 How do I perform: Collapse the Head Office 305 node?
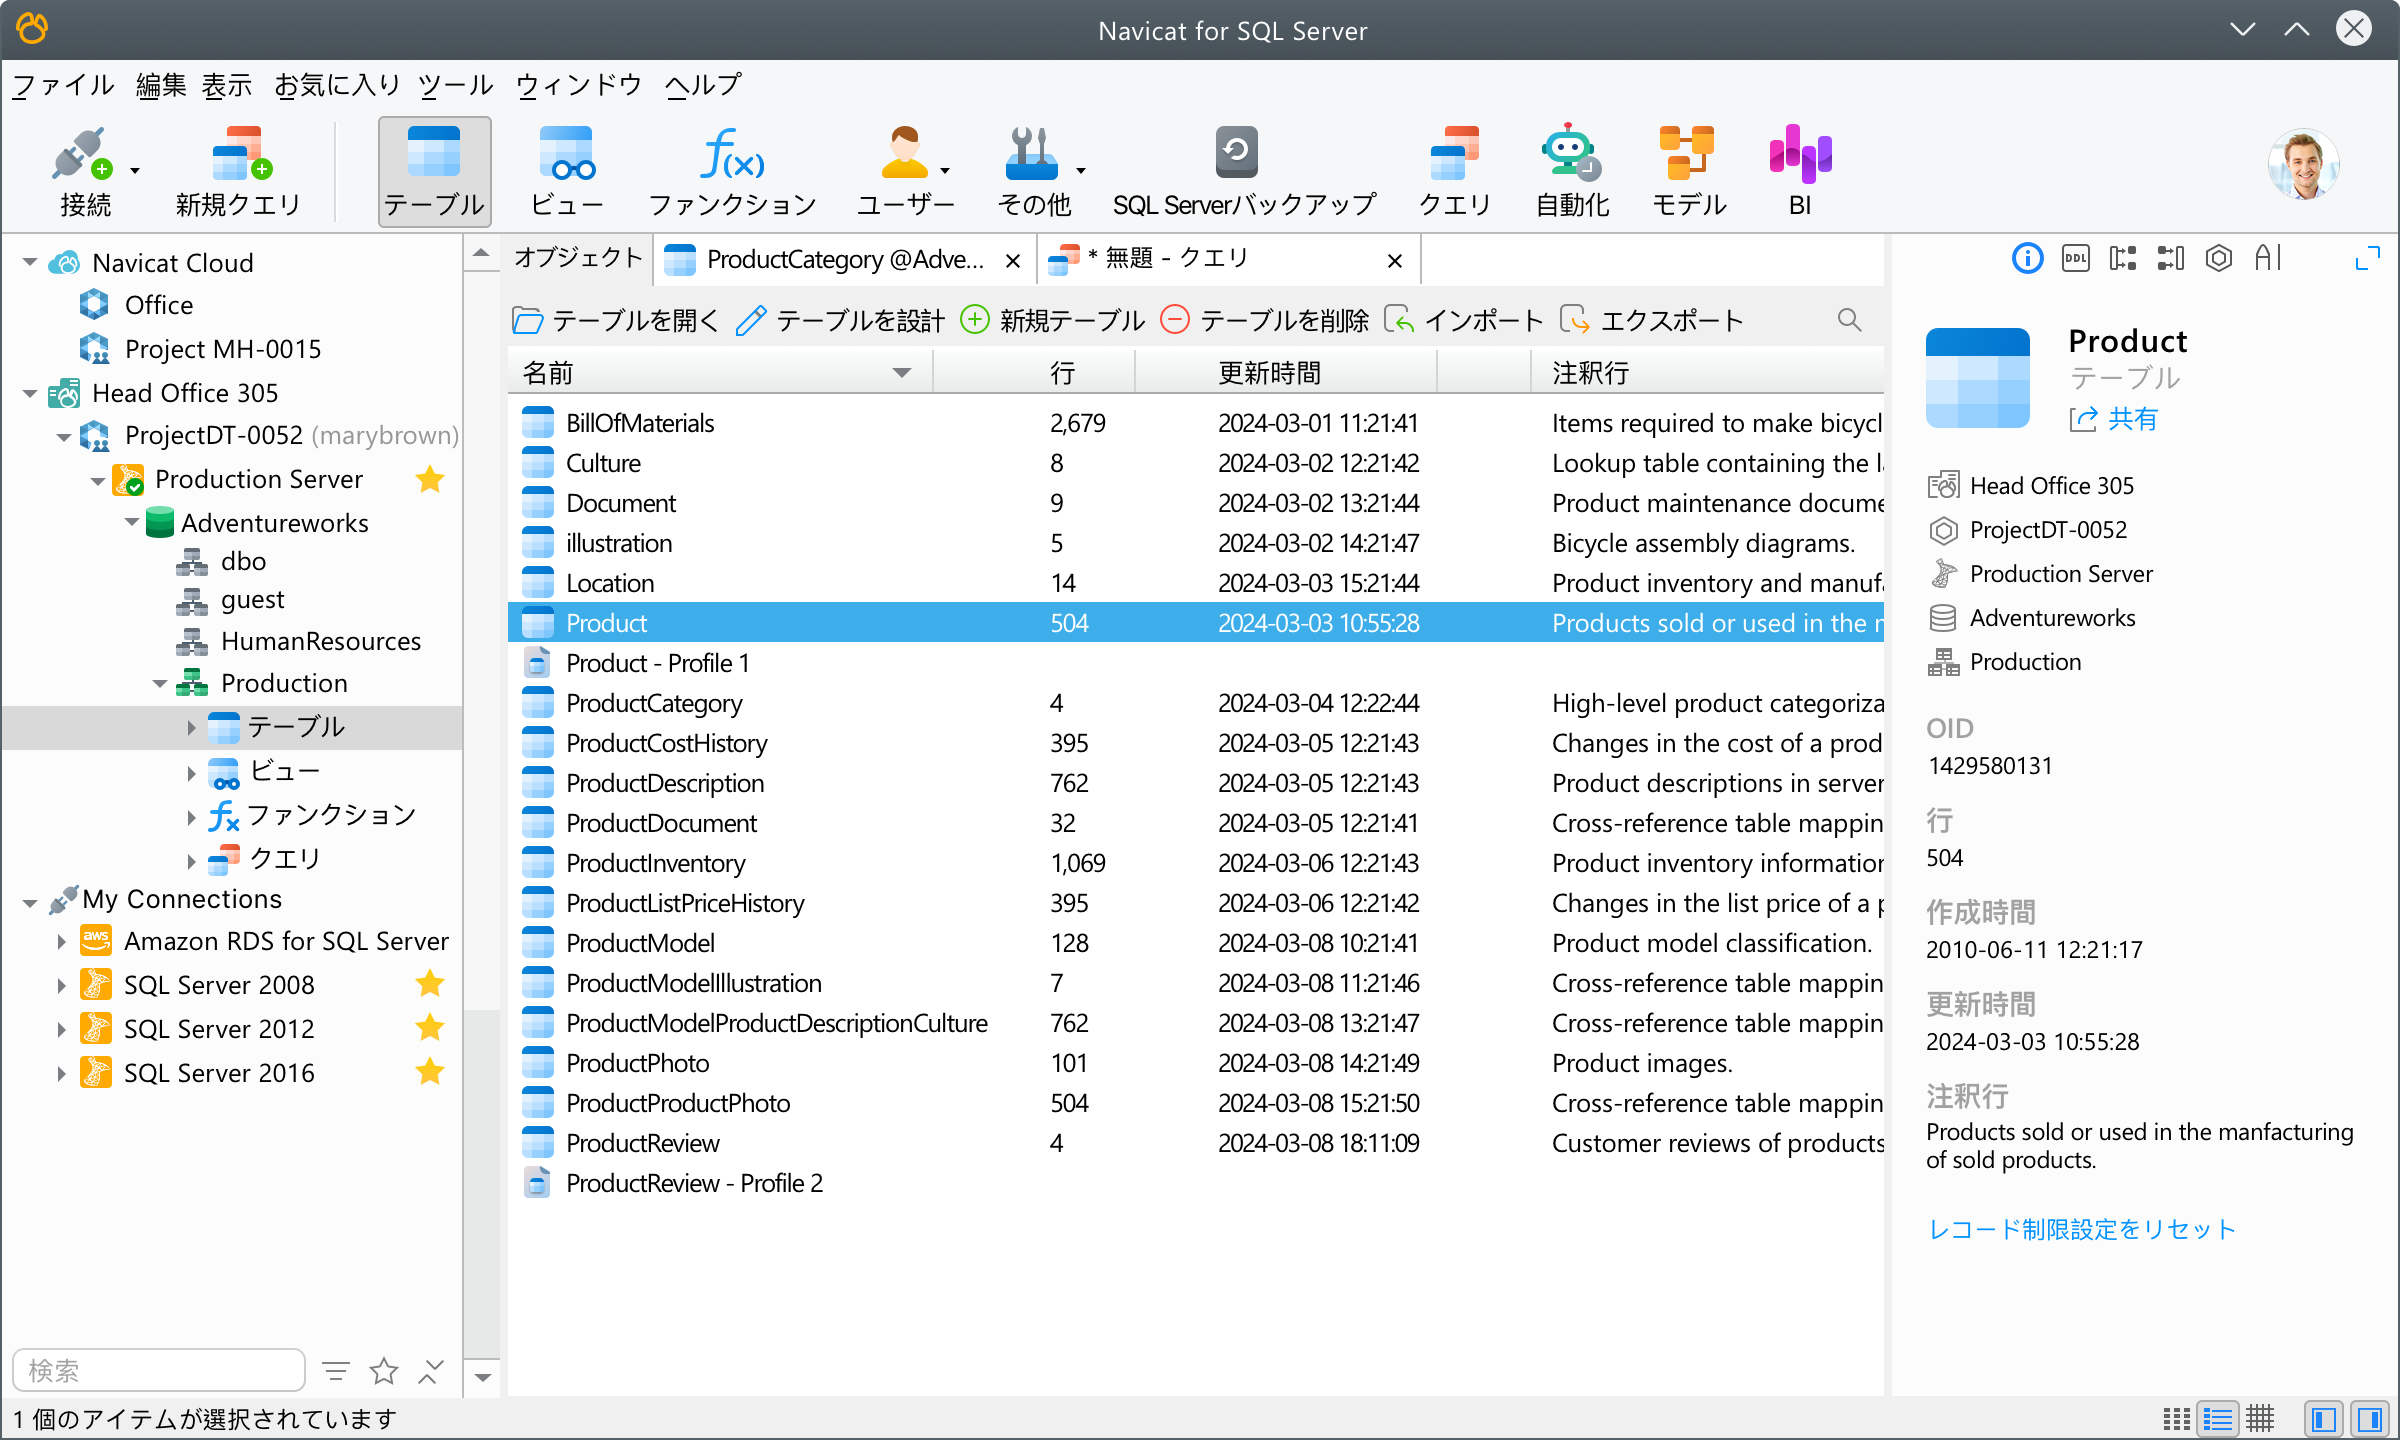point(30,393)
